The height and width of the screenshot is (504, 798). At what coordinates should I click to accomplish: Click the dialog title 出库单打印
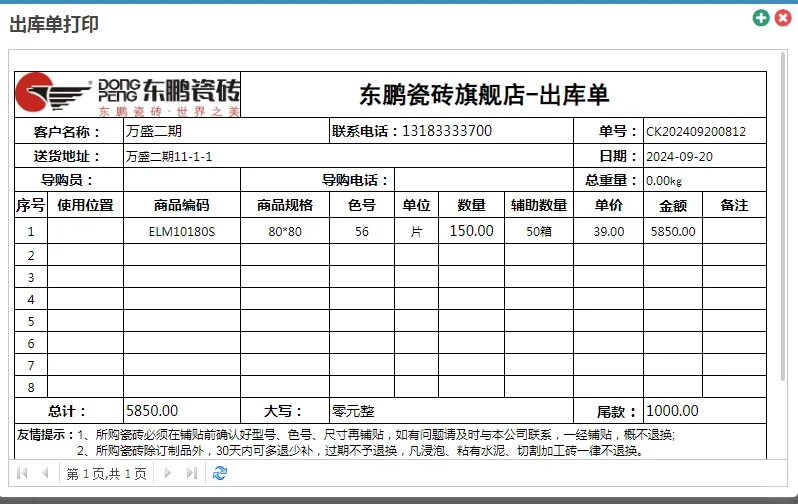click(54, 24)
